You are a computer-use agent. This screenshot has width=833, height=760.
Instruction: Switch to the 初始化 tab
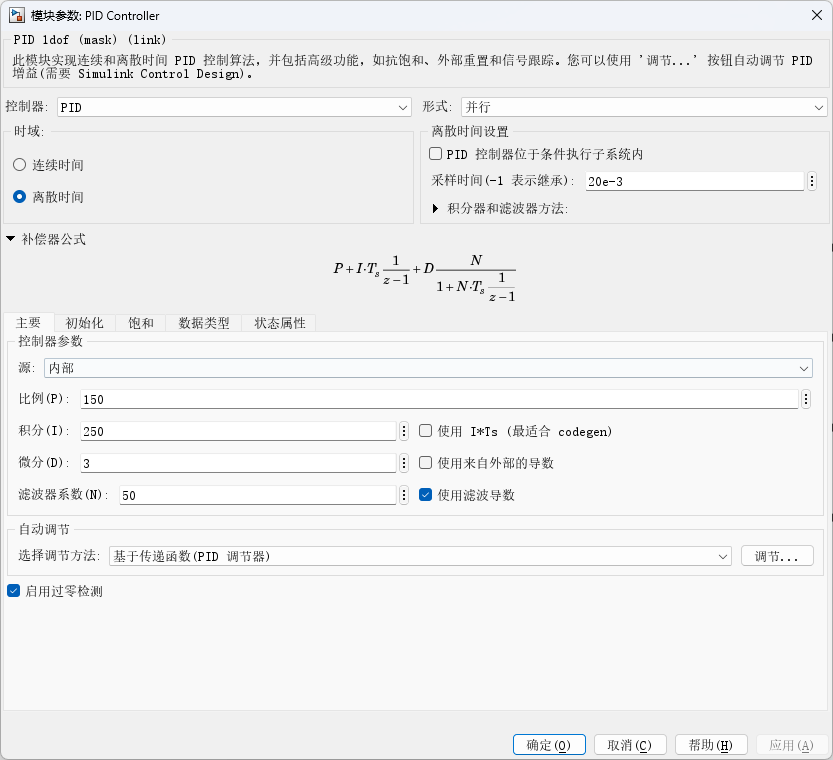point(84,323)
